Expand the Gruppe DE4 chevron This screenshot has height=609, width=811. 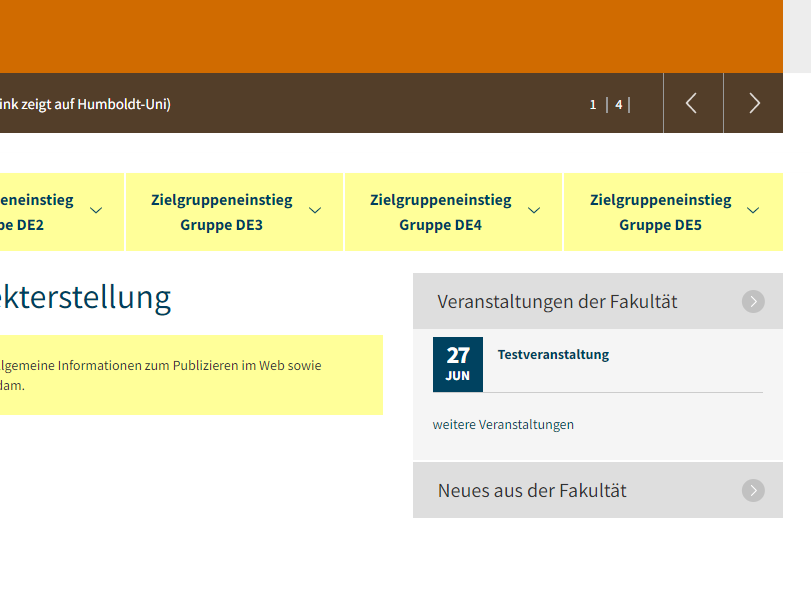tap(534, 210)
